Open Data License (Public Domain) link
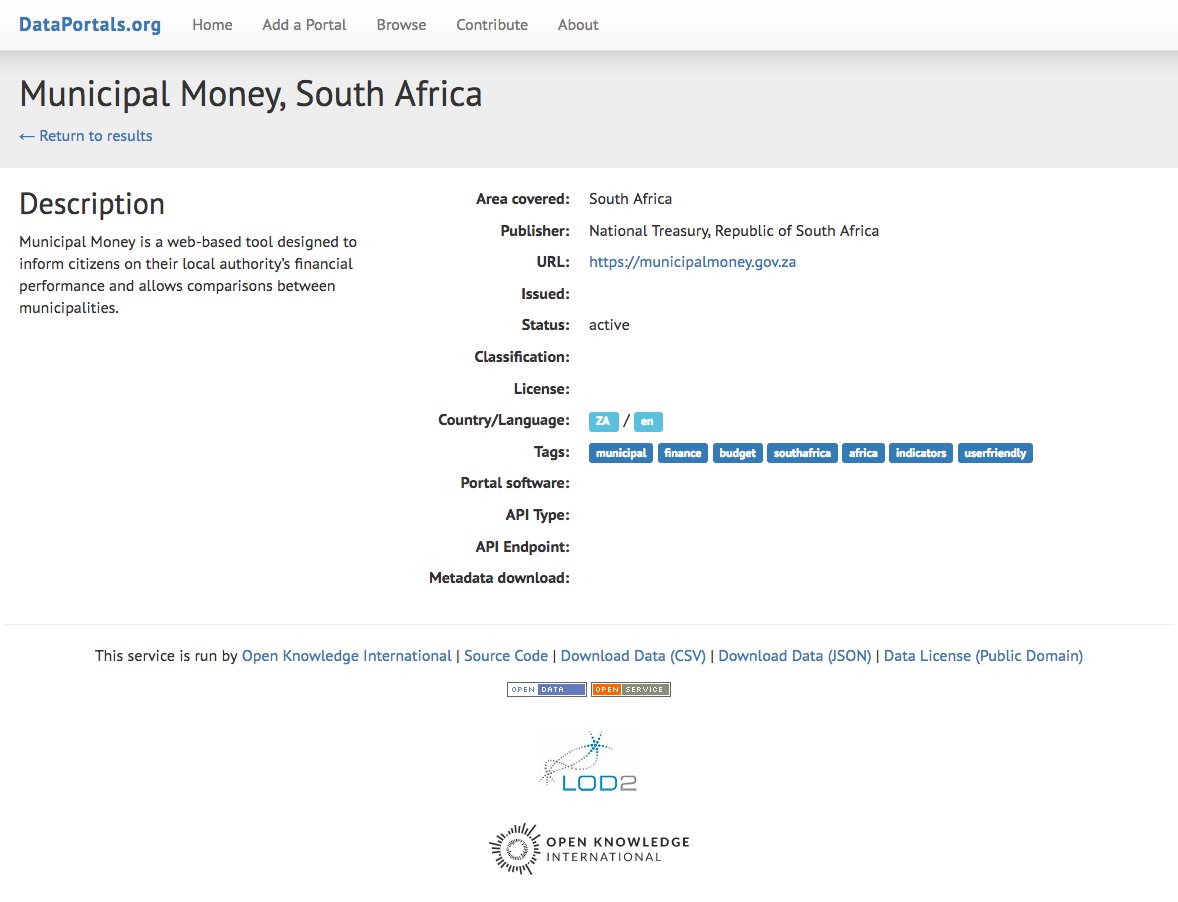 point(983,656)
